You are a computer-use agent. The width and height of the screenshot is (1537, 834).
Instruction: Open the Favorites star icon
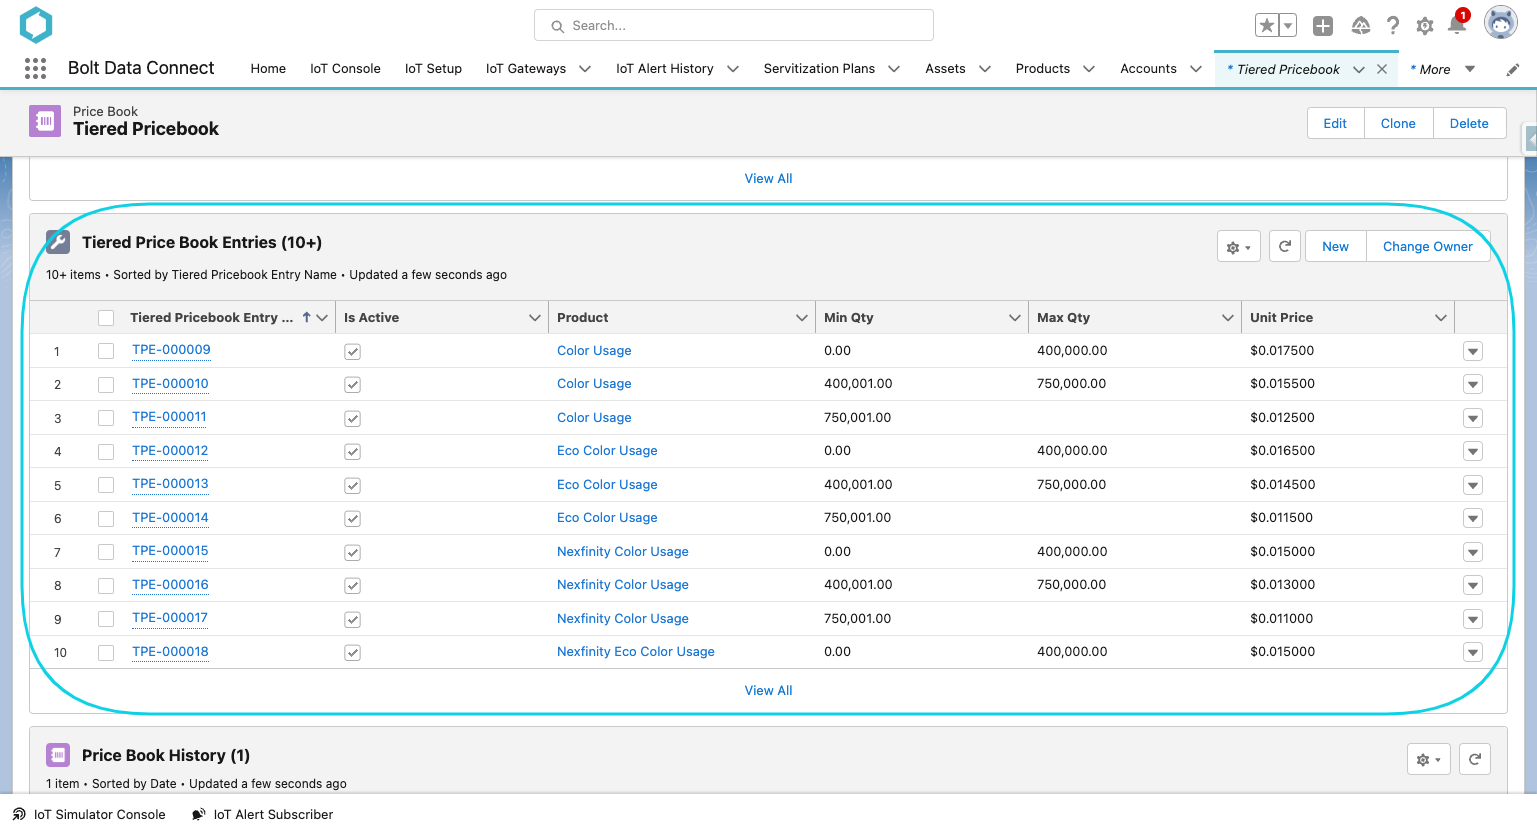click(x=1266, y=26)
